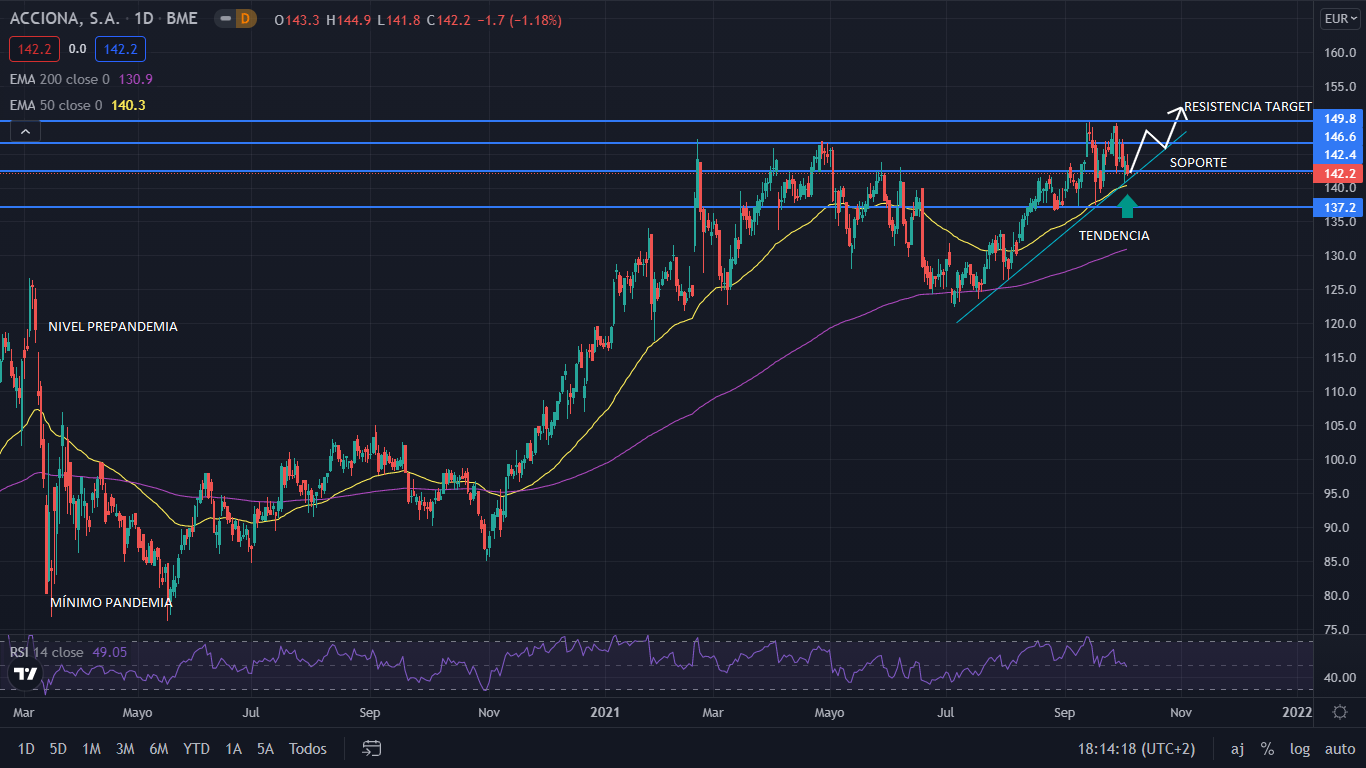Toggle percent scale mode
The image size is (1366, 768).
1267,748
